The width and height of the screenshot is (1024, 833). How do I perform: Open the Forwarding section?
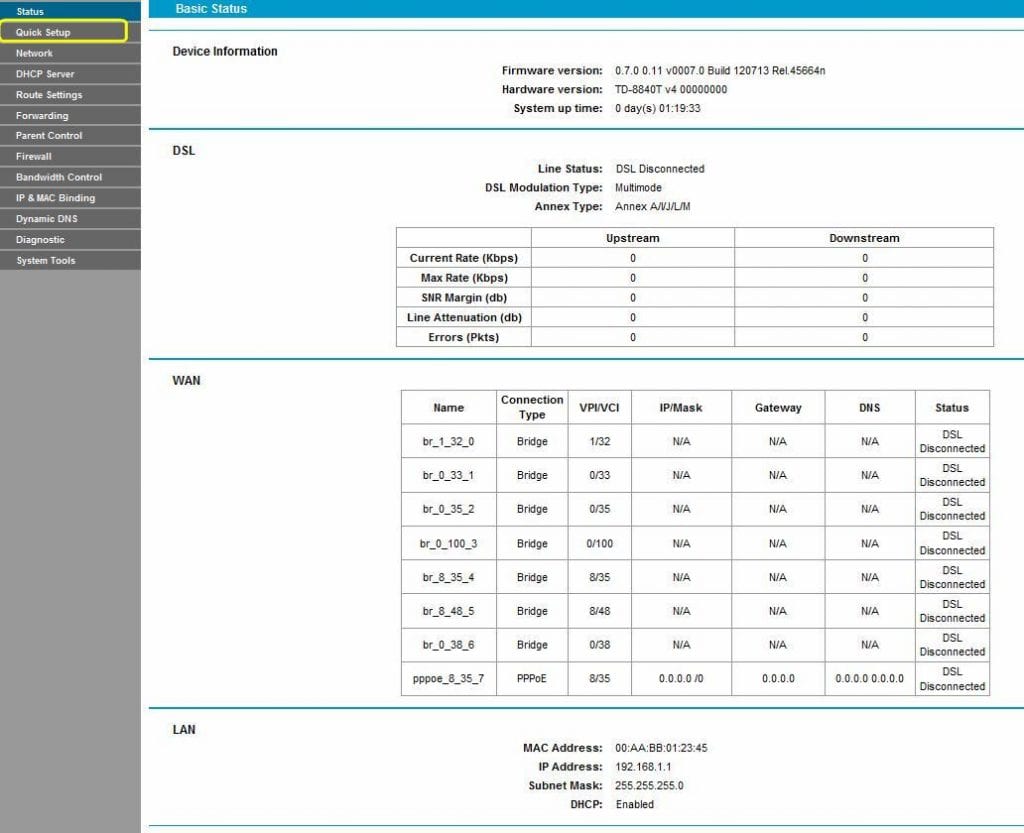(x=40, y=115)
